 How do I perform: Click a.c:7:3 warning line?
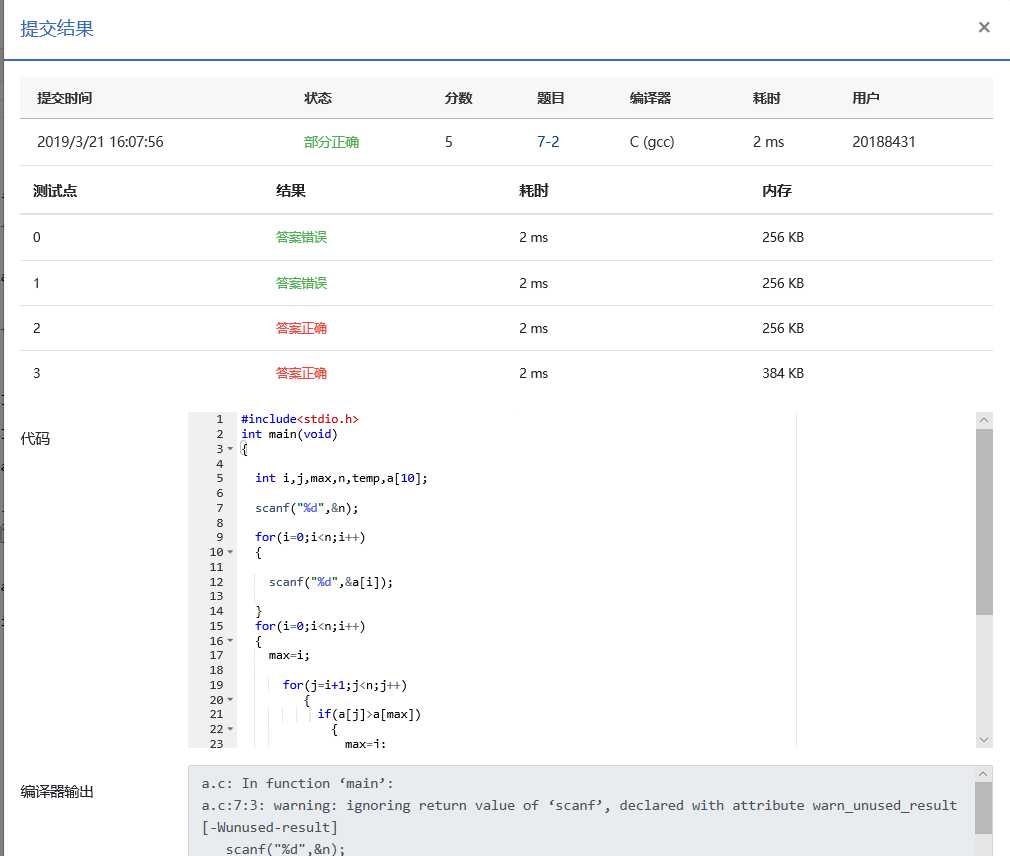(x=578, y=805)
